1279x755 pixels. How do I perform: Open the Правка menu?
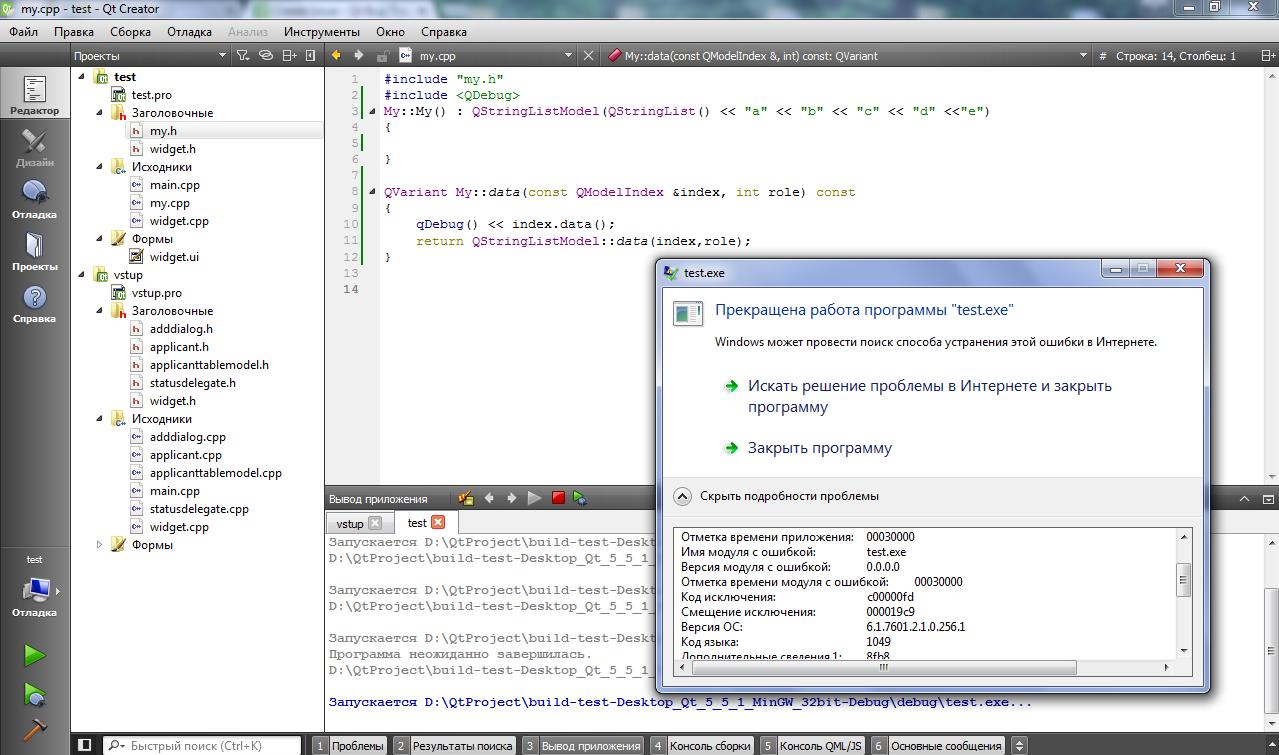coord(74,31)
